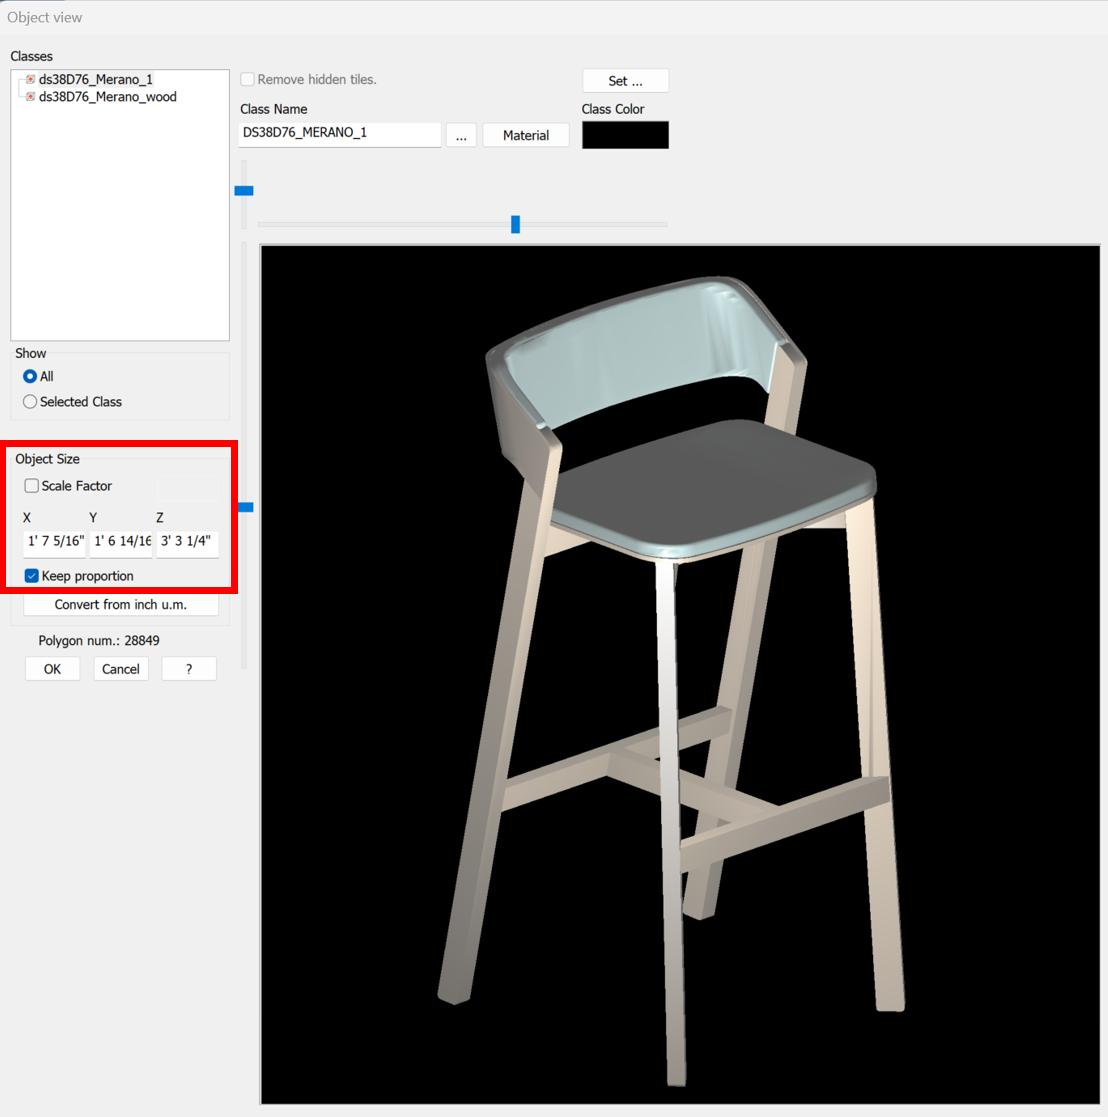Open the Material dialog
The height and width of the screenshot is (1117, 1108).
526,134
